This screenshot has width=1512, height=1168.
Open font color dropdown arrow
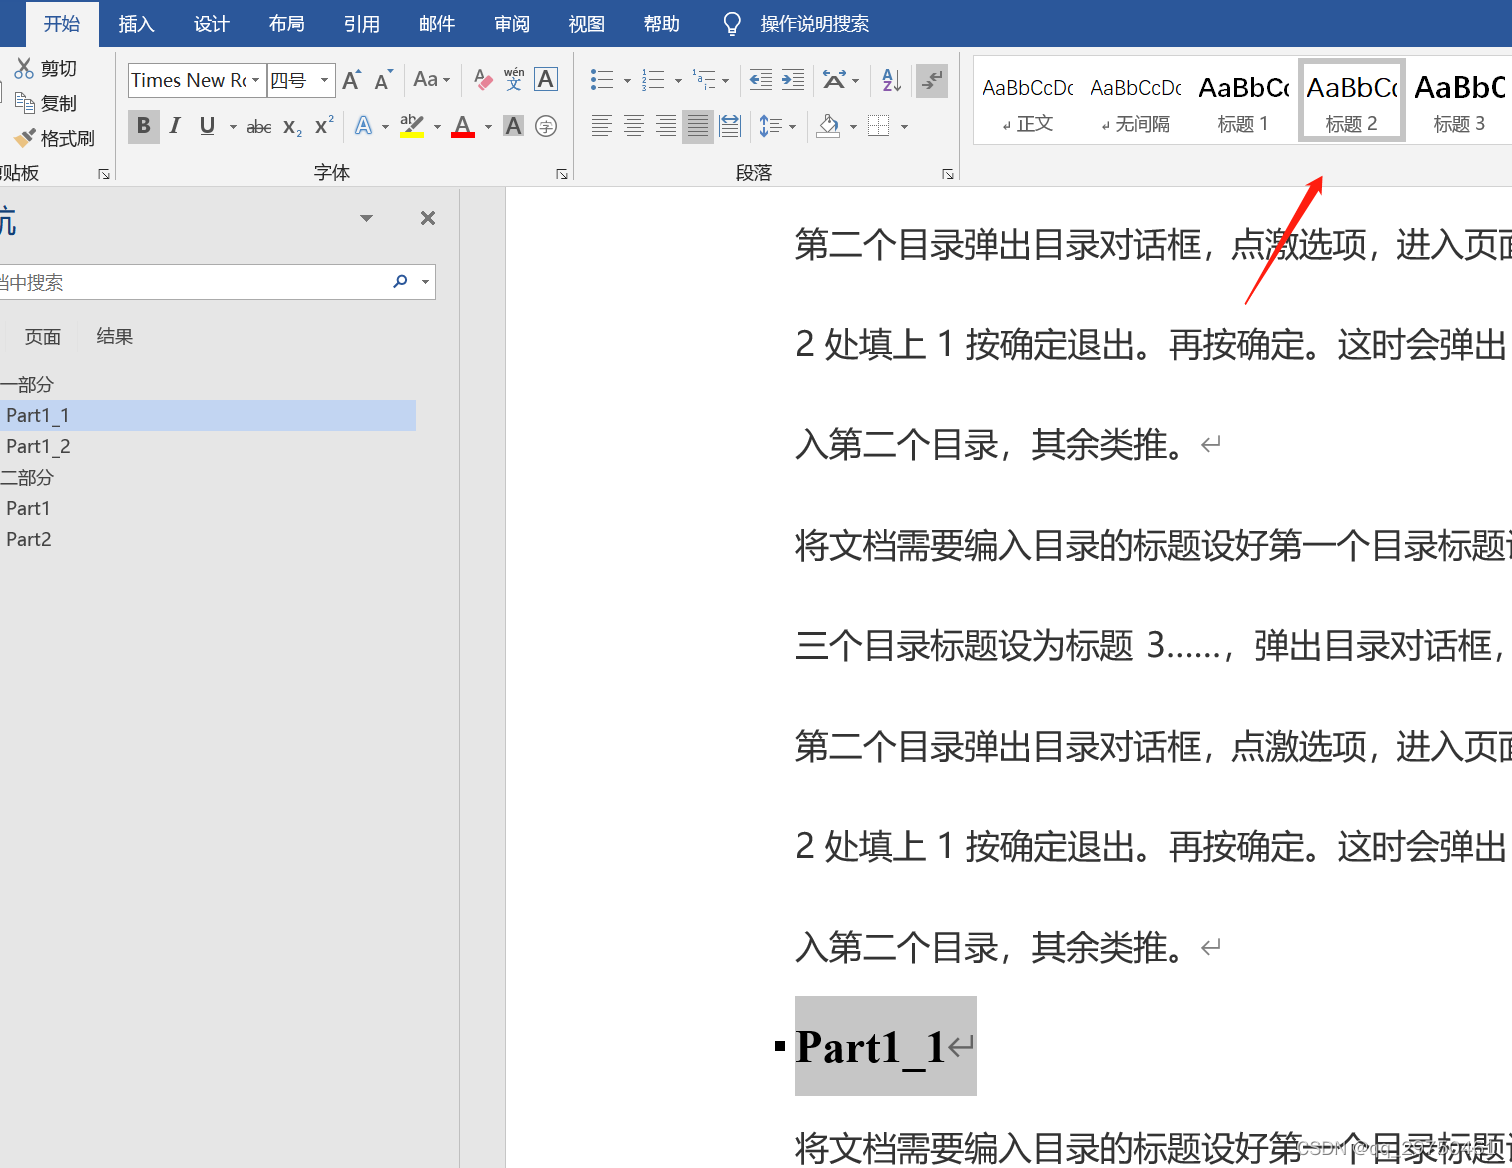488,127
